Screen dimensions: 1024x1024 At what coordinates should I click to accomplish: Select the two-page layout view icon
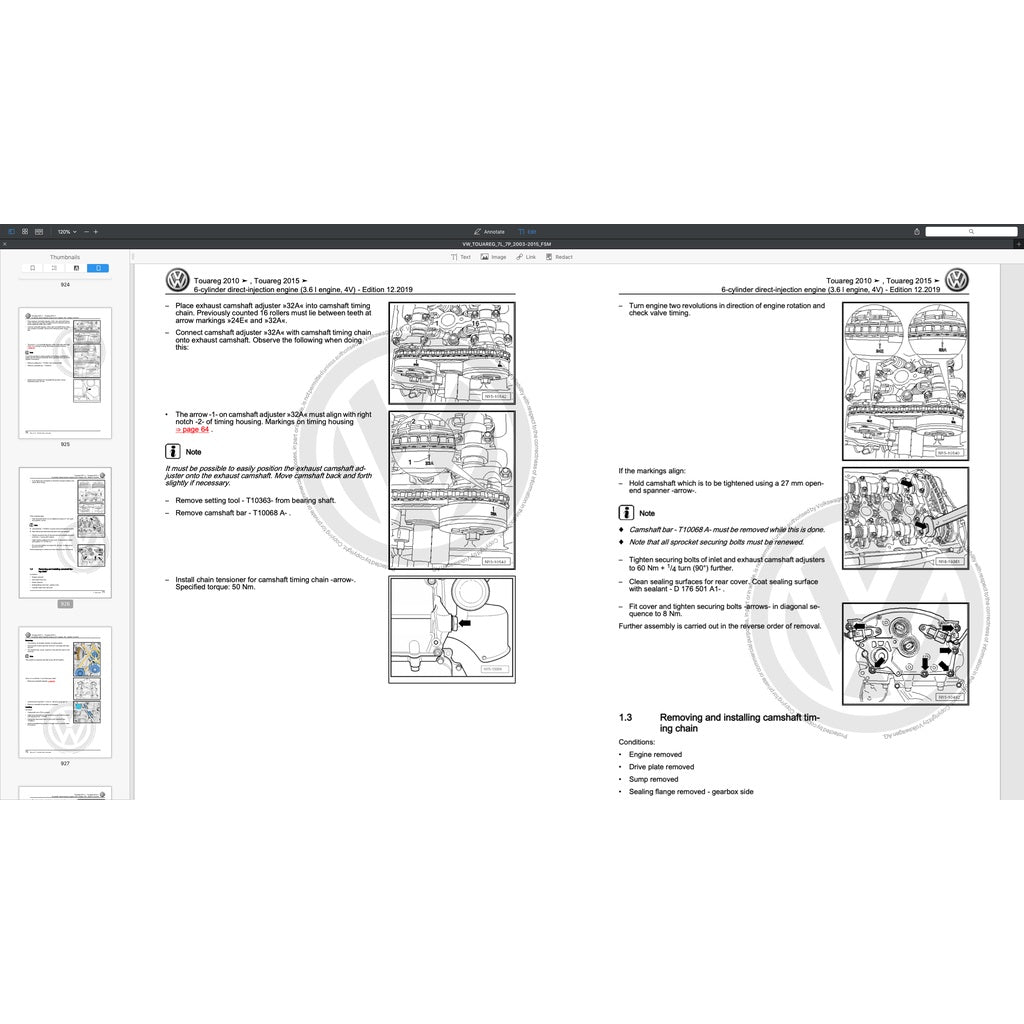pos(39,231)
